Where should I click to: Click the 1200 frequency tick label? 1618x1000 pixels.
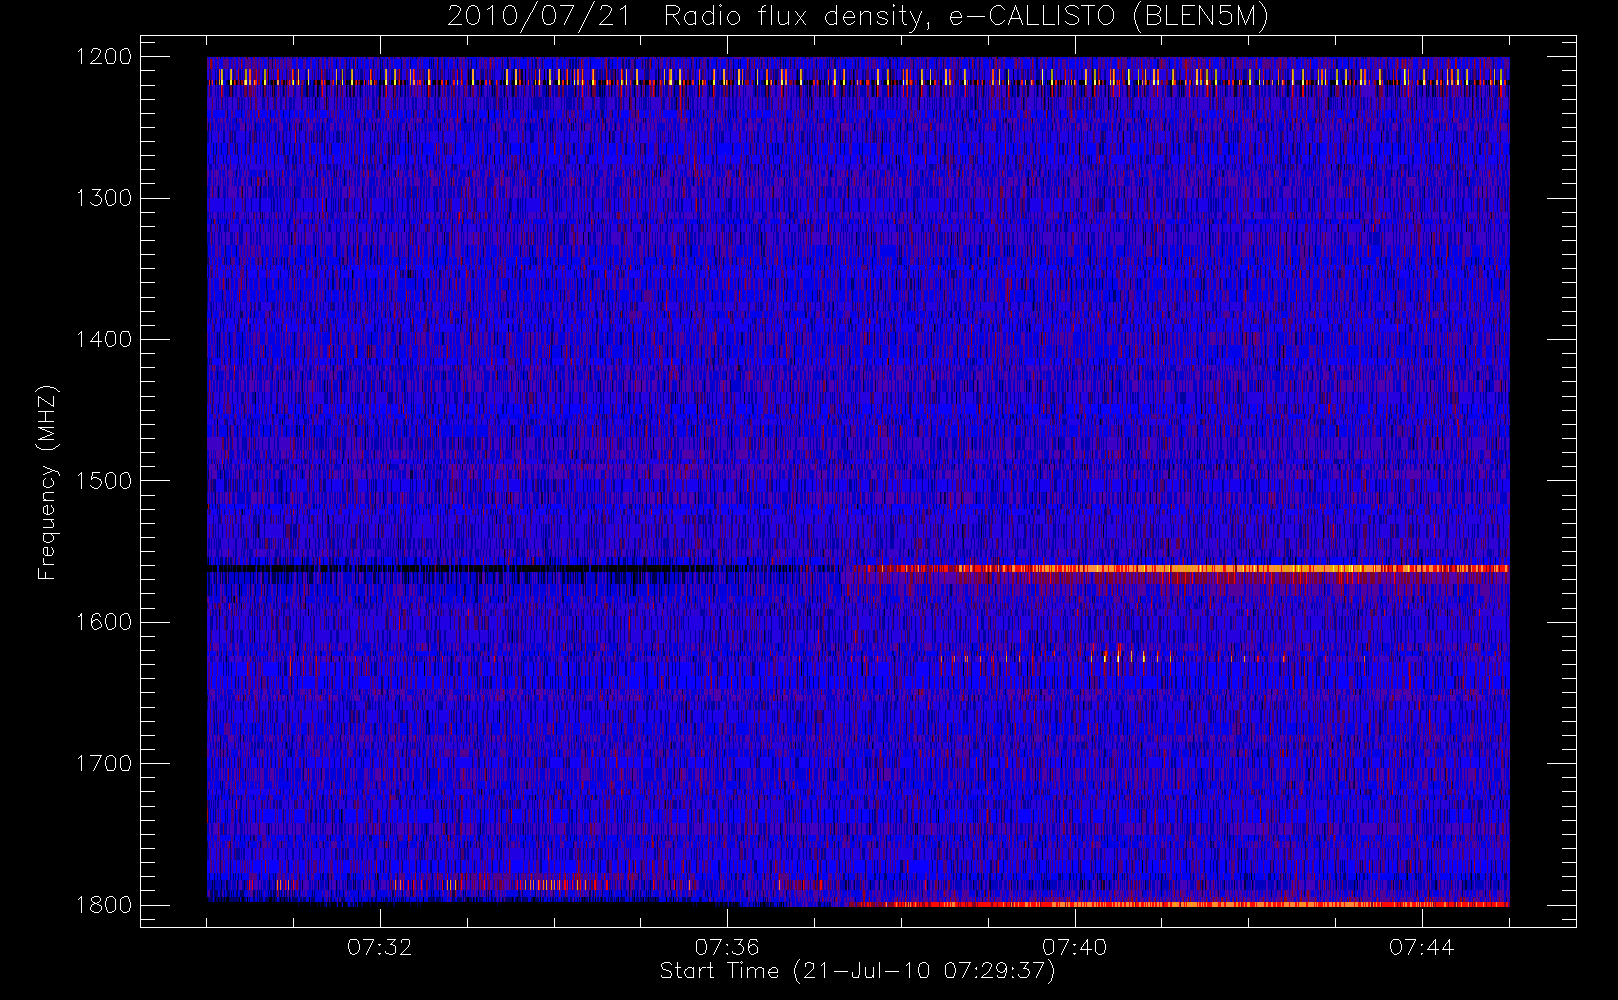(104, 57)
